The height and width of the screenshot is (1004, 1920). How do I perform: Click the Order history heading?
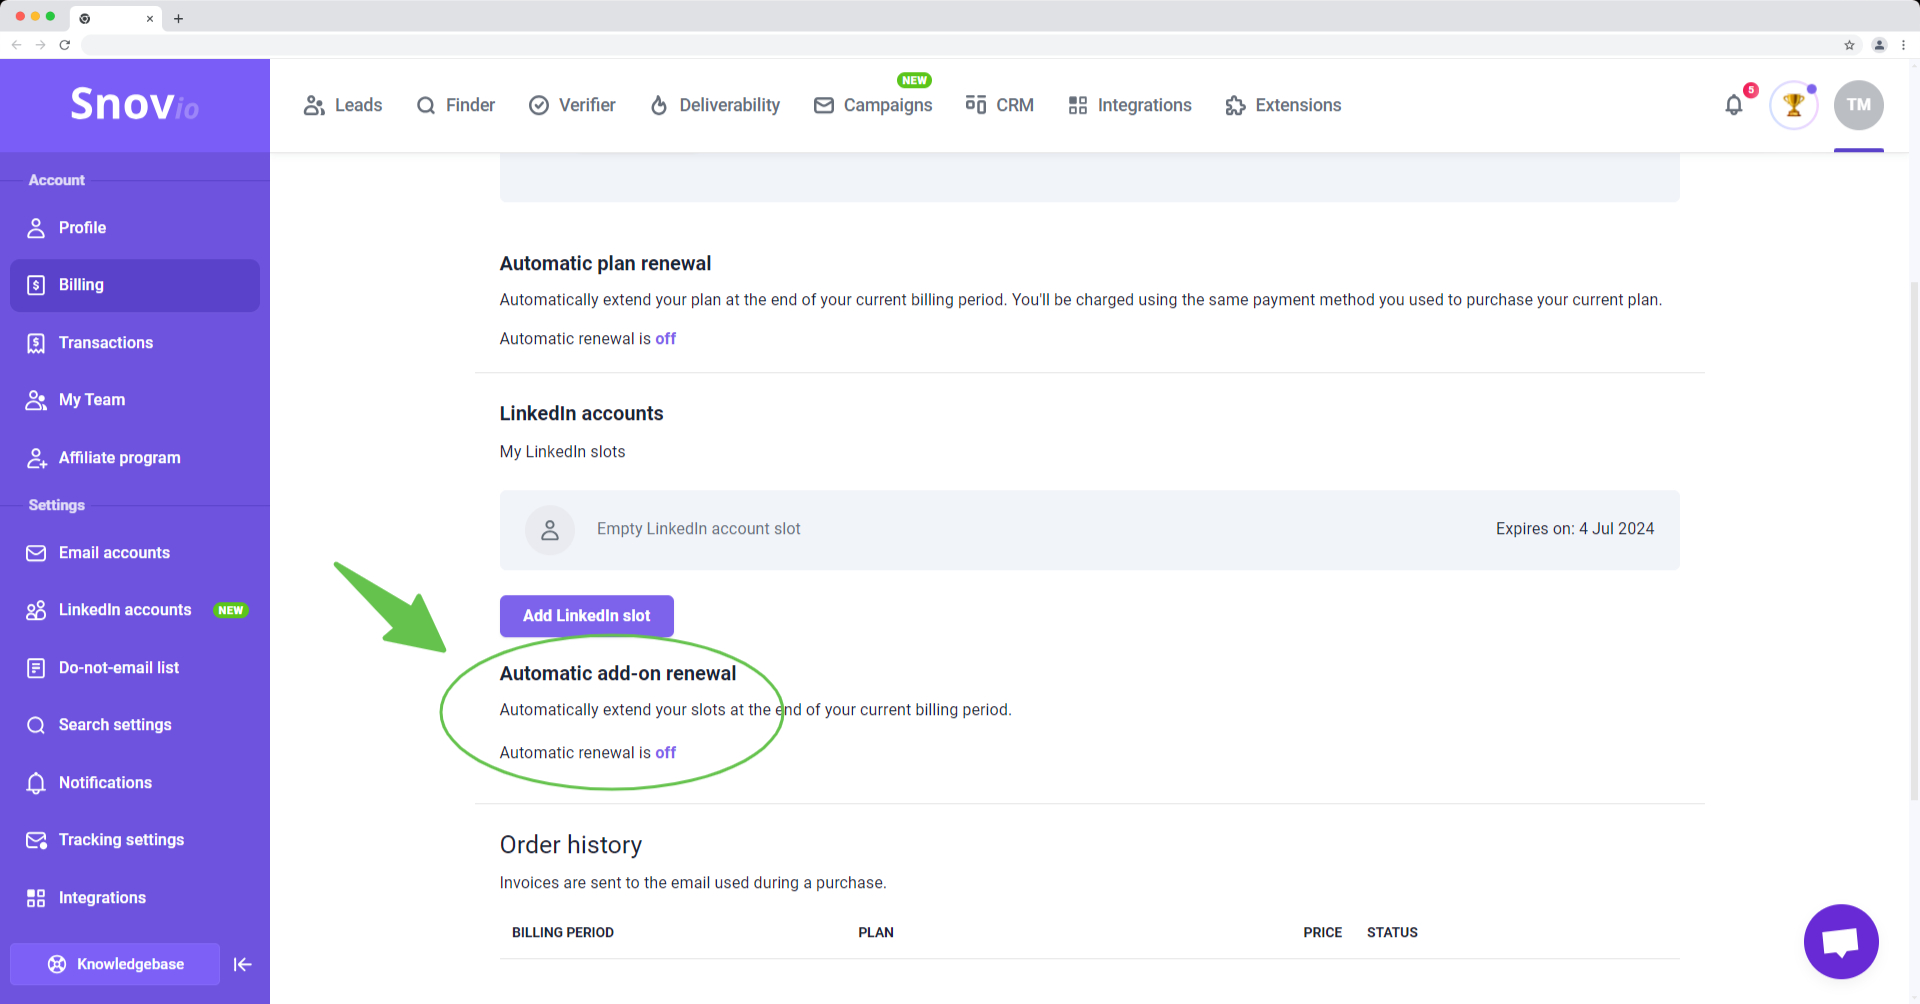571,845
